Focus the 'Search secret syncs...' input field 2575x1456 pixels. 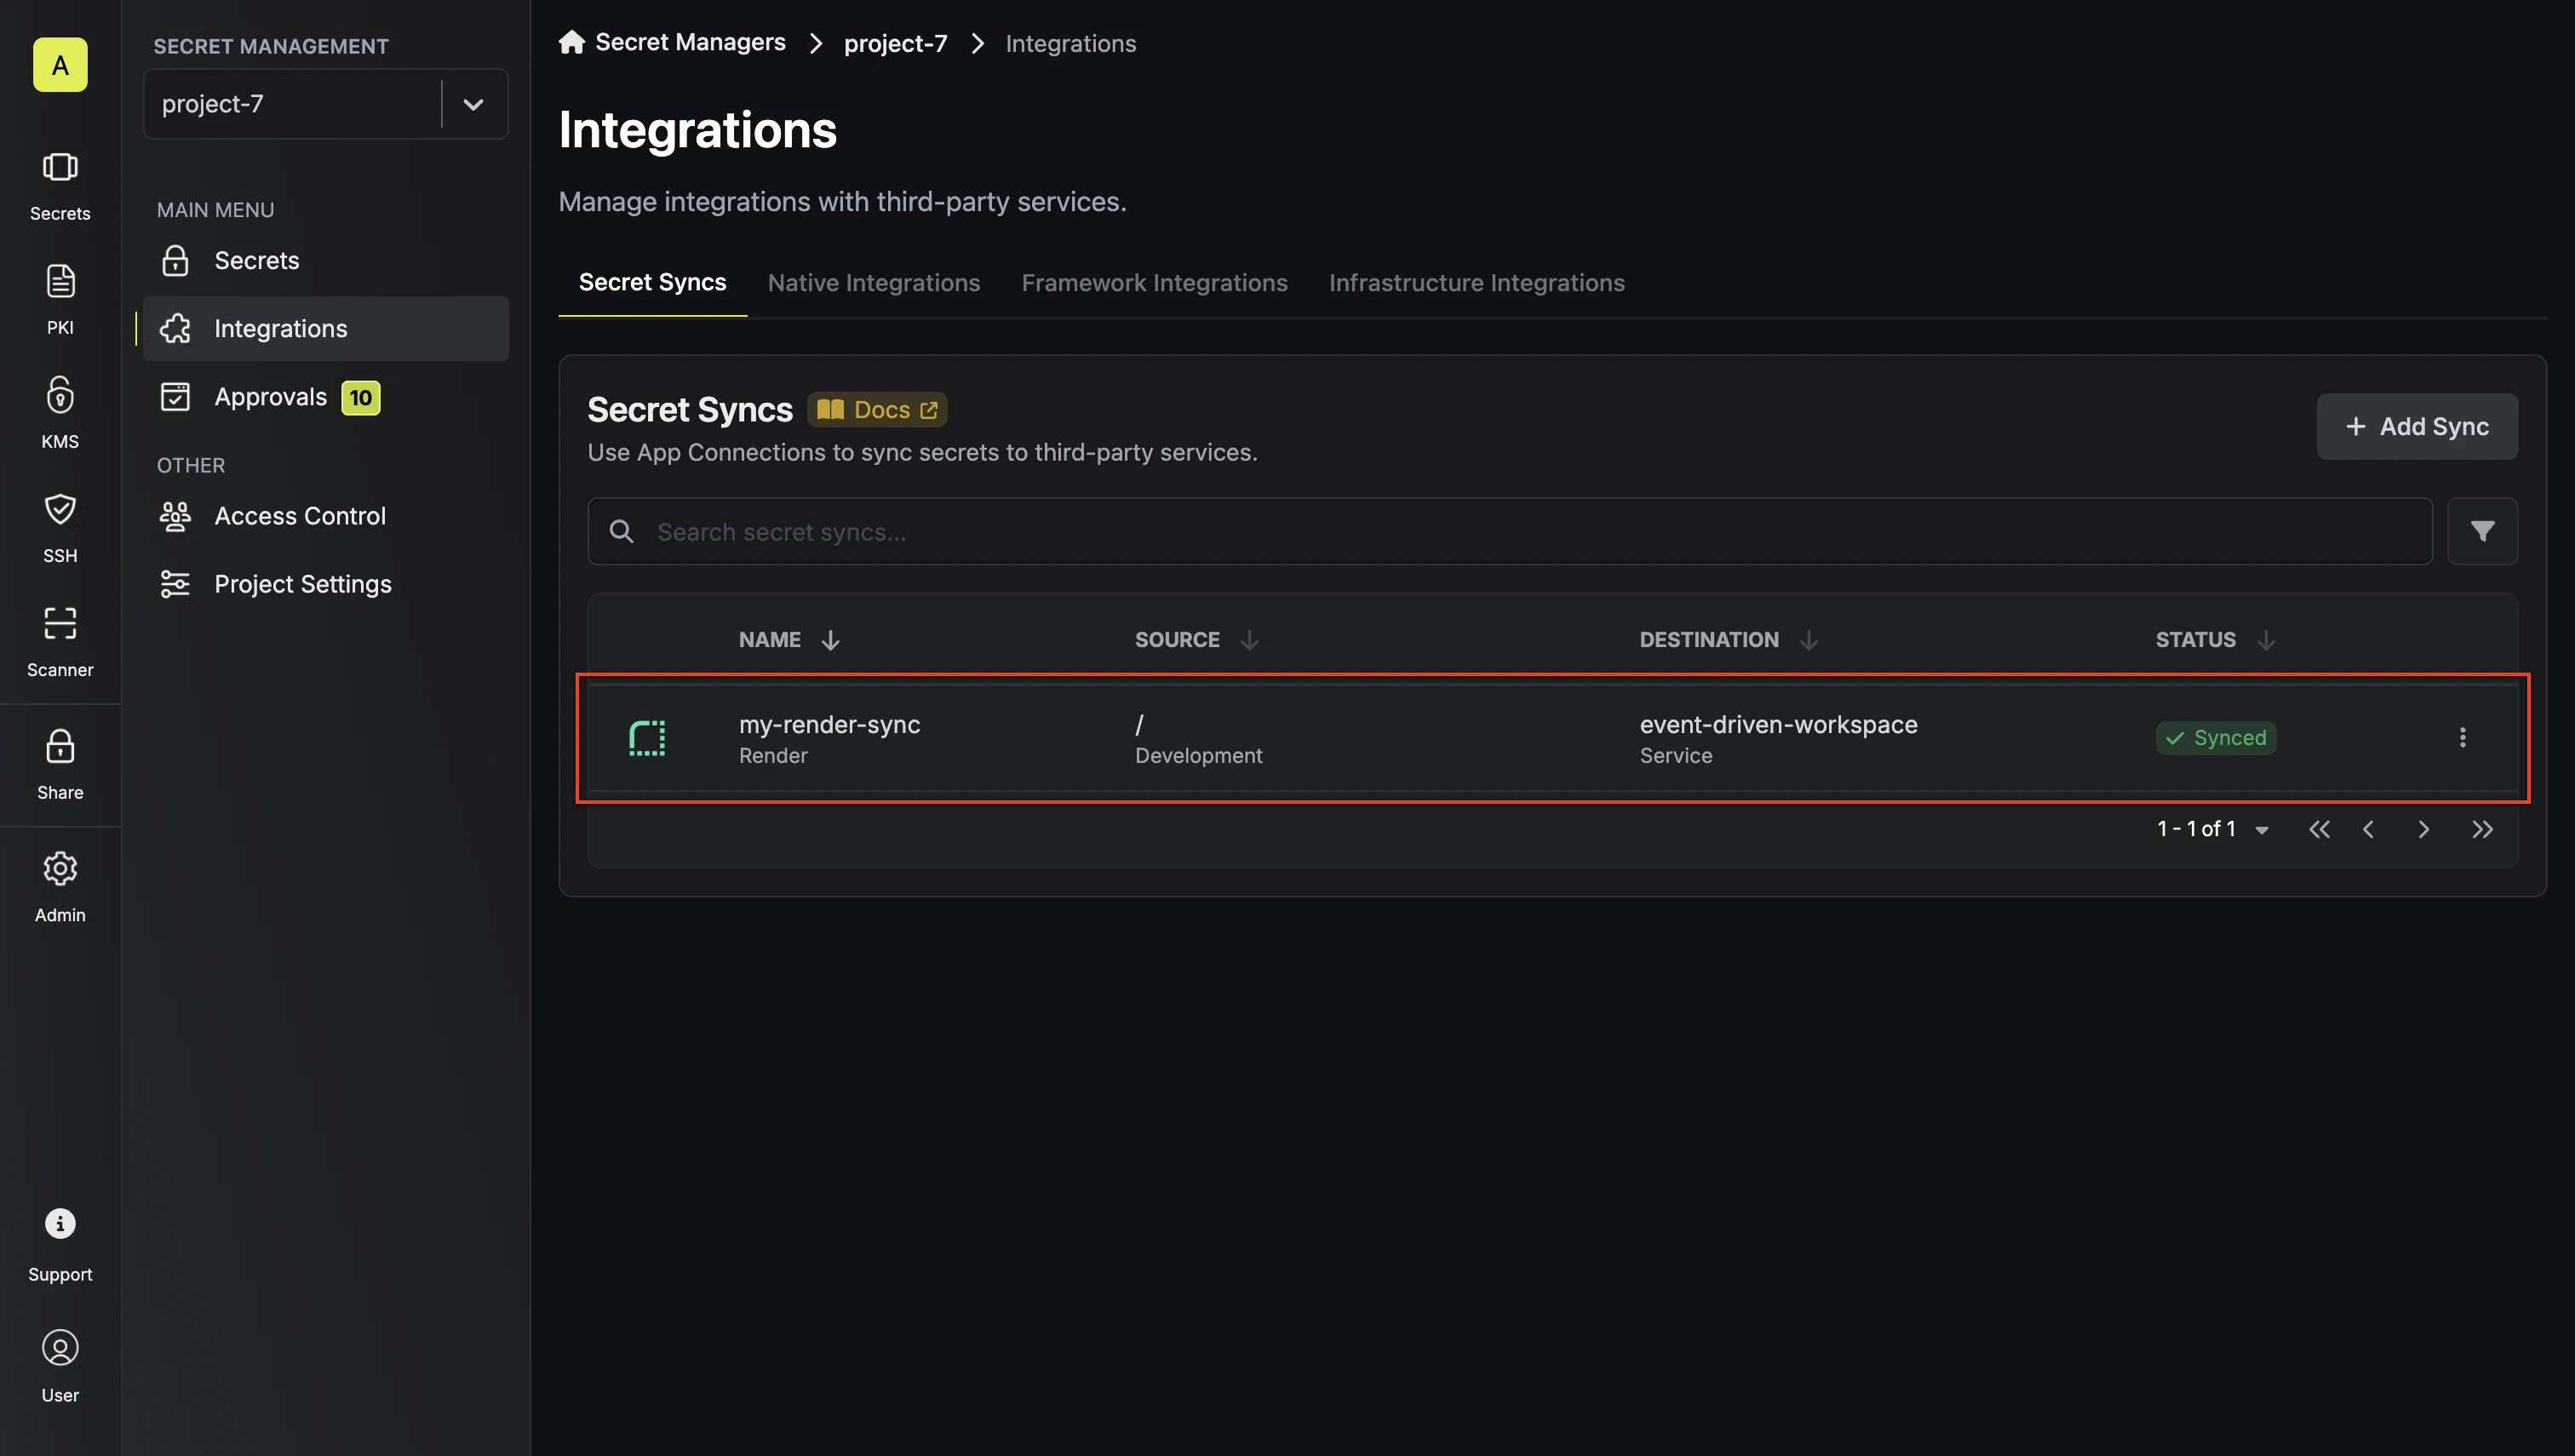tap(1509, 531)
